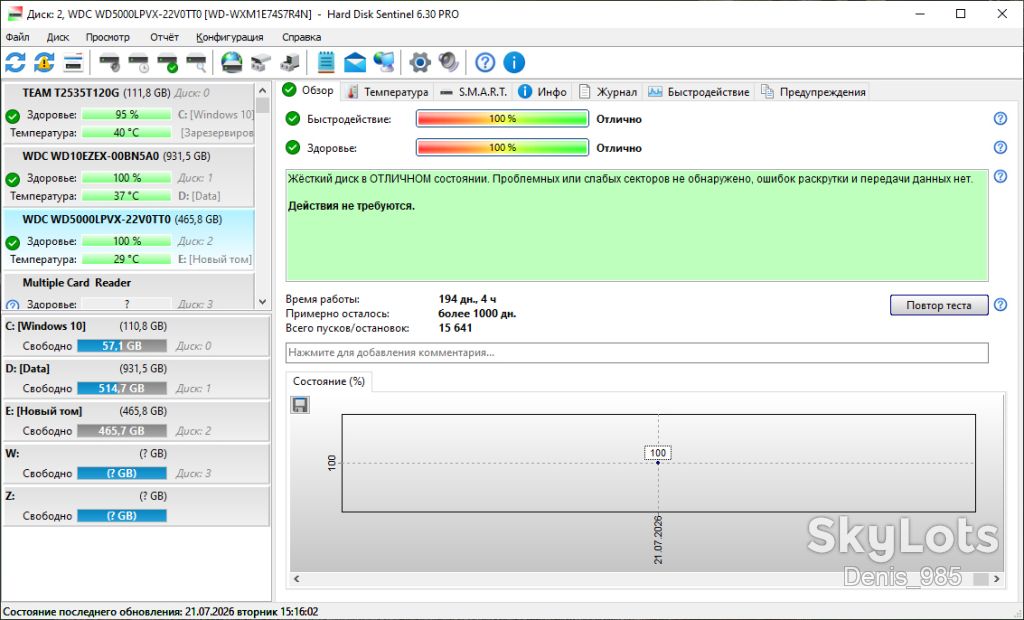Viewport: 1024px width, 620px height.
Task: Select the WDC WD10EZEX-00BN5A0 disk
Action: click(129, 176)
